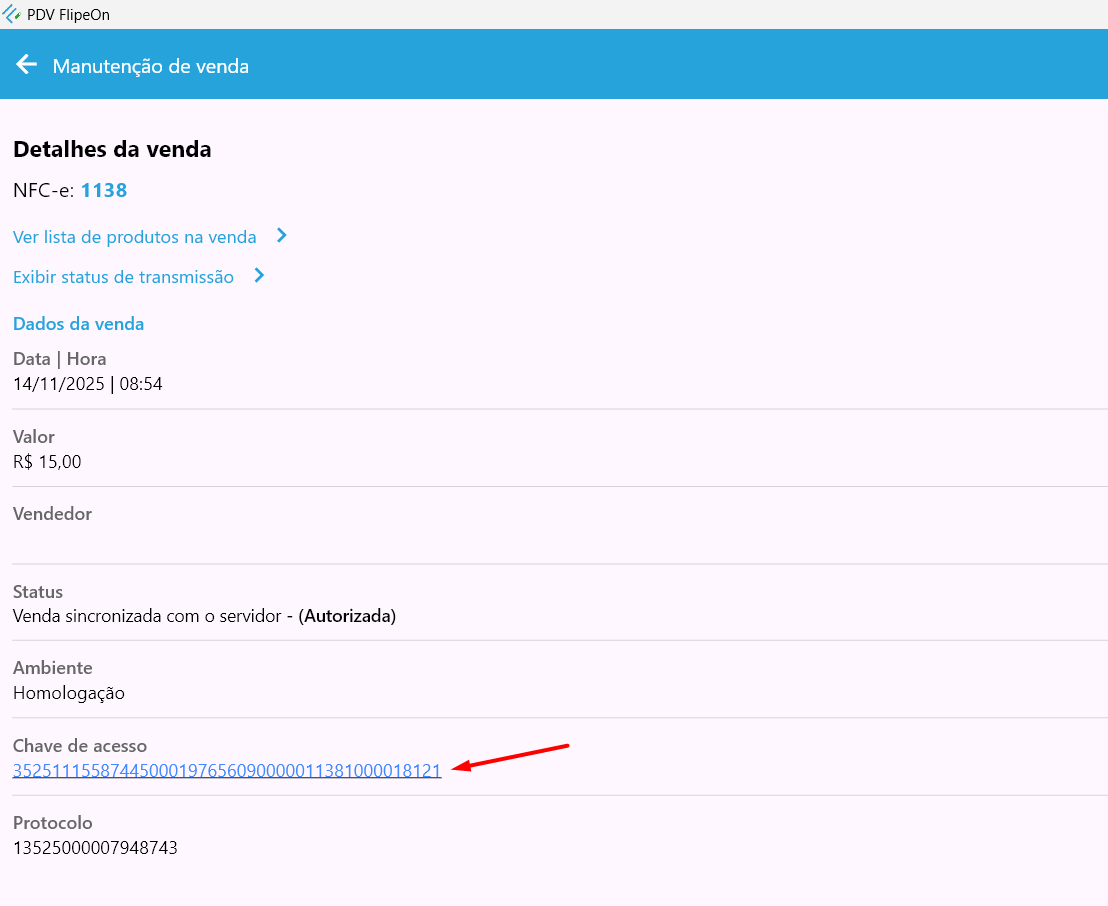Click the PDV FlipeOn window title text

69,14
